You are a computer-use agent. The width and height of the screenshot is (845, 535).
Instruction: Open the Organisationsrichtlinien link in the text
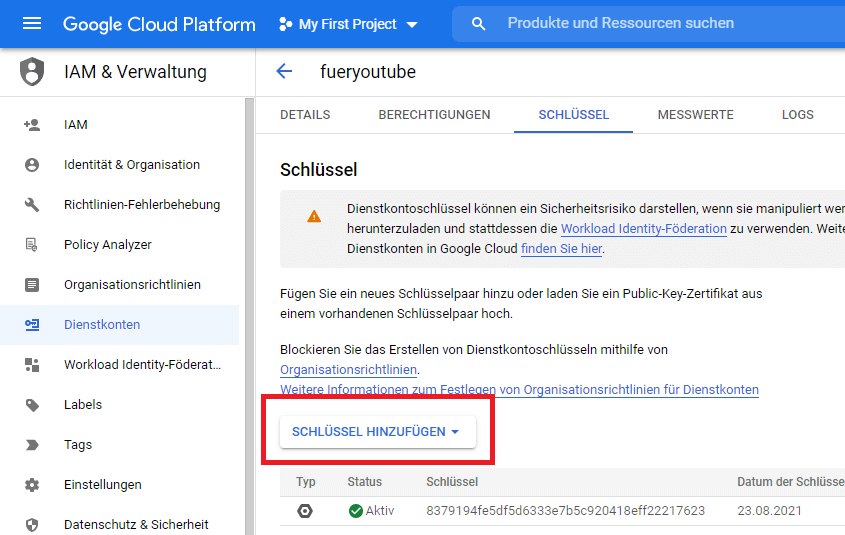pyautogui.click(x=348, y=370)
